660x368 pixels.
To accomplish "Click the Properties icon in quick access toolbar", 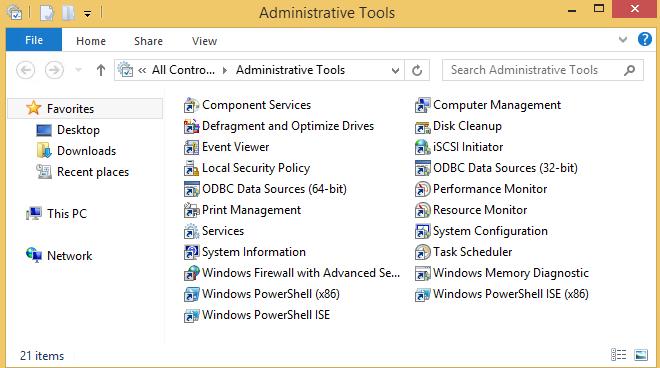I will [47, 13].
